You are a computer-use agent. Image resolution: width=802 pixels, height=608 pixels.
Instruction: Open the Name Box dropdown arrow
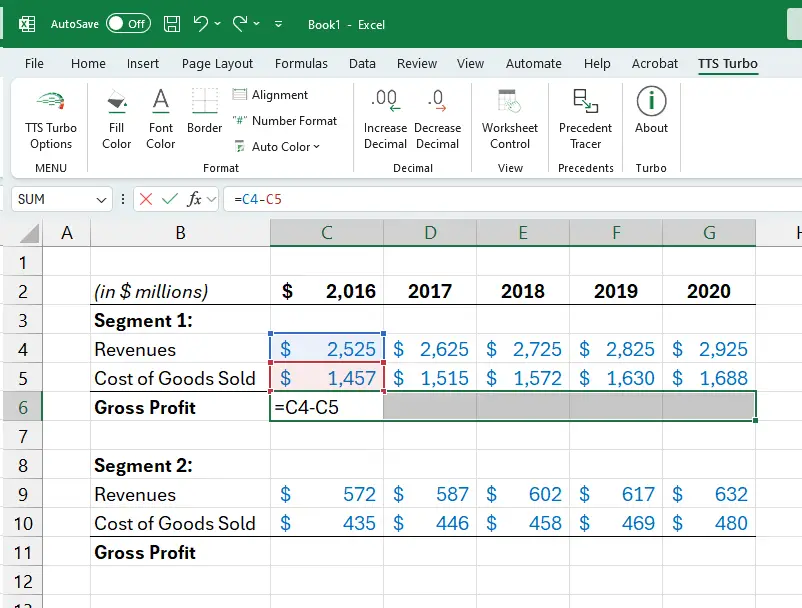tap(101, 199)
